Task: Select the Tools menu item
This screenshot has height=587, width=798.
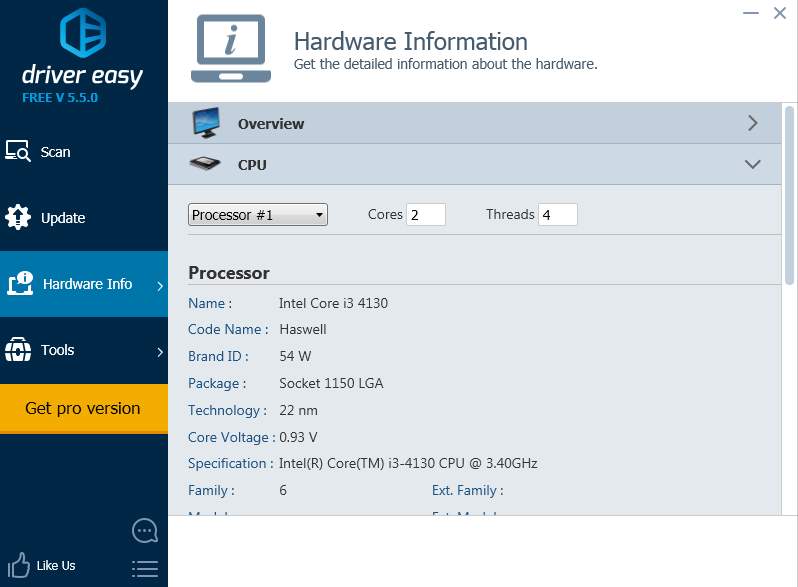Action: click(x=84, y=350)
